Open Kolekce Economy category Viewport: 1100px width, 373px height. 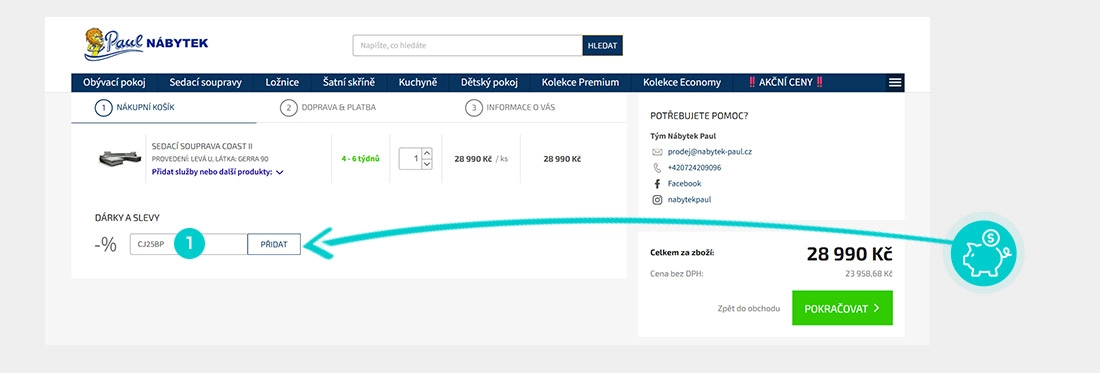[x=682, y=83]
